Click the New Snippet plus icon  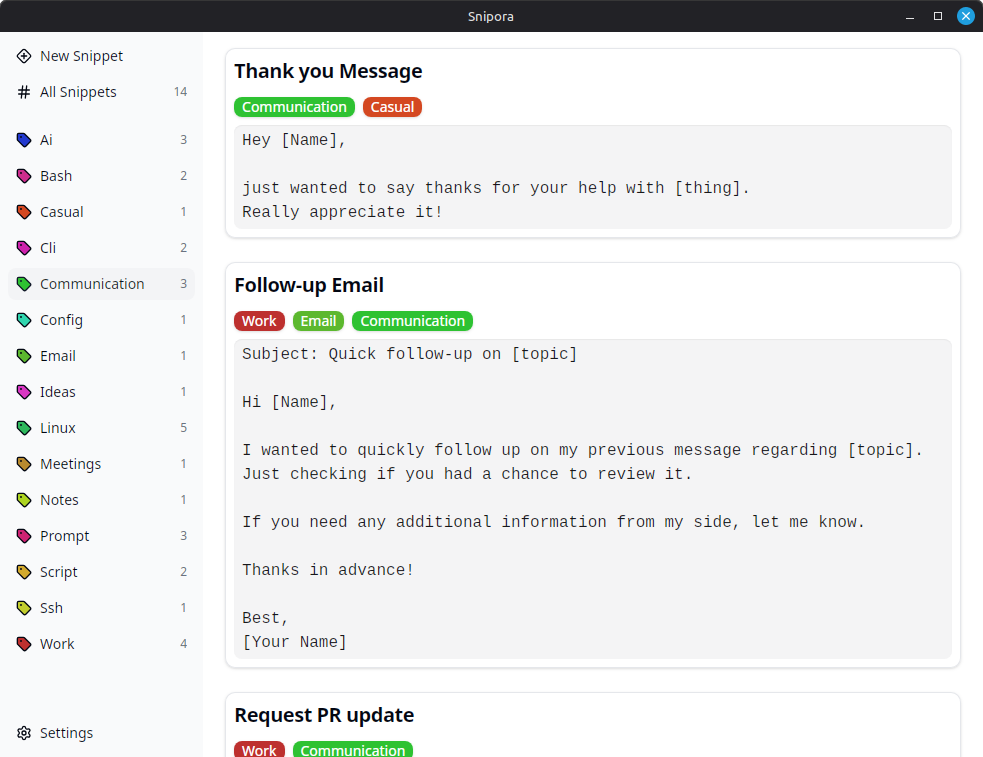24,56
